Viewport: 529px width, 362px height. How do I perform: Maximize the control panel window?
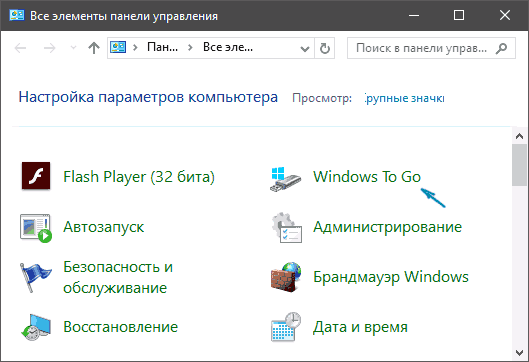[x=459, y=15]
